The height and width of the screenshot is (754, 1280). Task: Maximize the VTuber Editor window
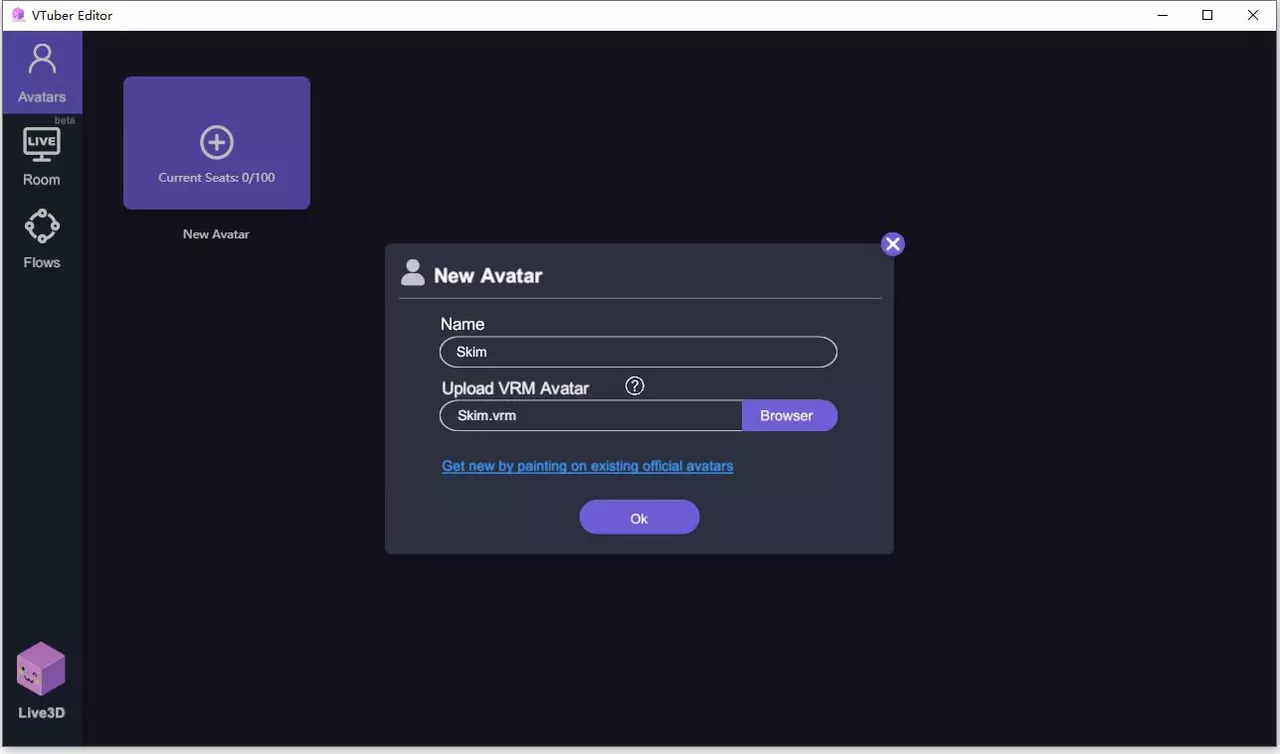click(x=1208, y=15)
